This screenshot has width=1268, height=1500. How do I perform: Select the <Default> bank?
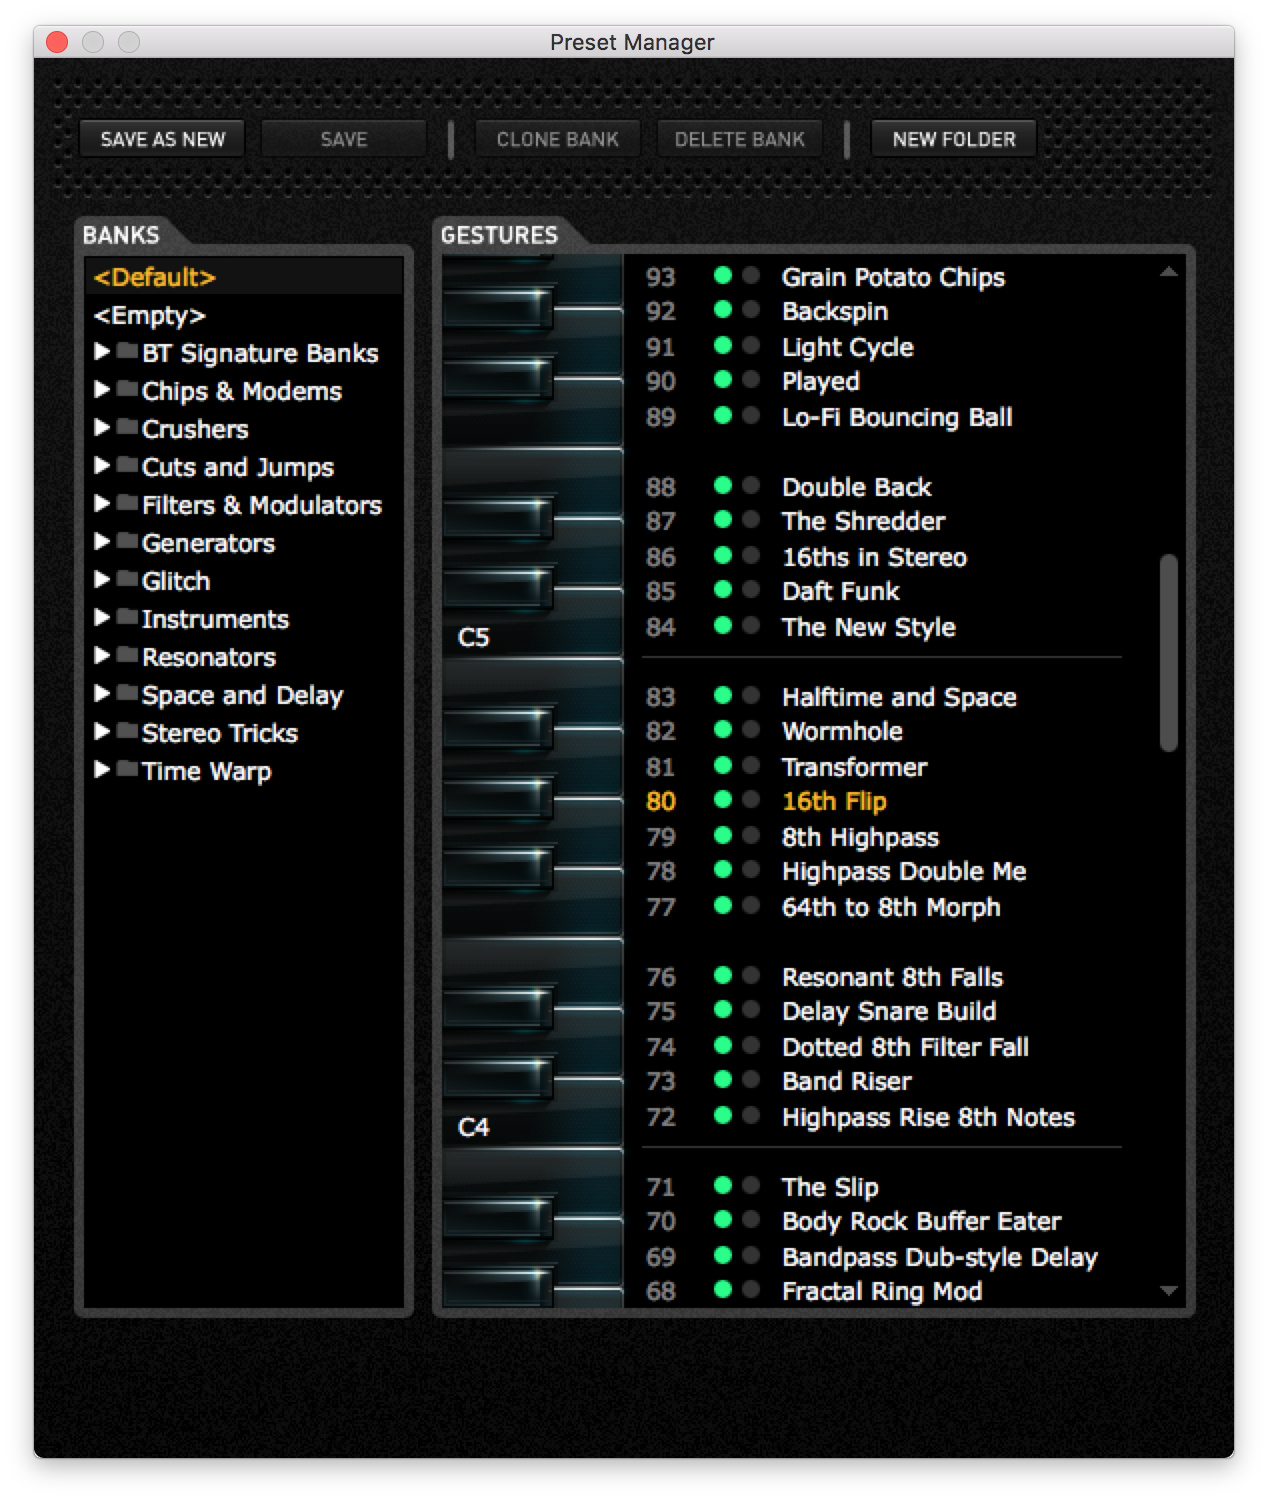coord(244,277)
